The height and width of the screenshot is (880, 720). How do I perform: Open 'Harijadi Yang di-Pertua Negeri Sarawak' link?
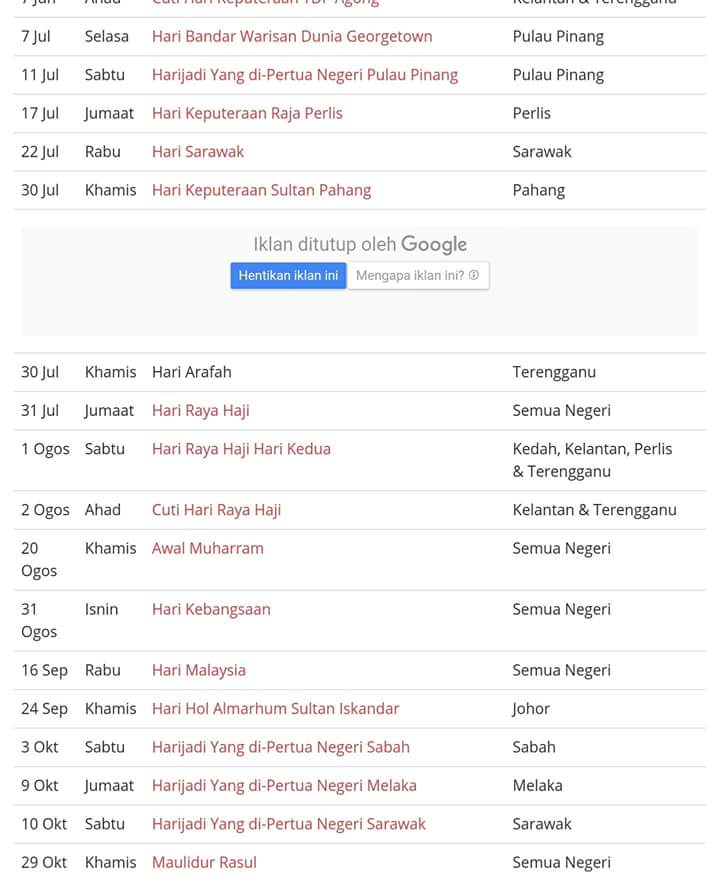point(289,824)
